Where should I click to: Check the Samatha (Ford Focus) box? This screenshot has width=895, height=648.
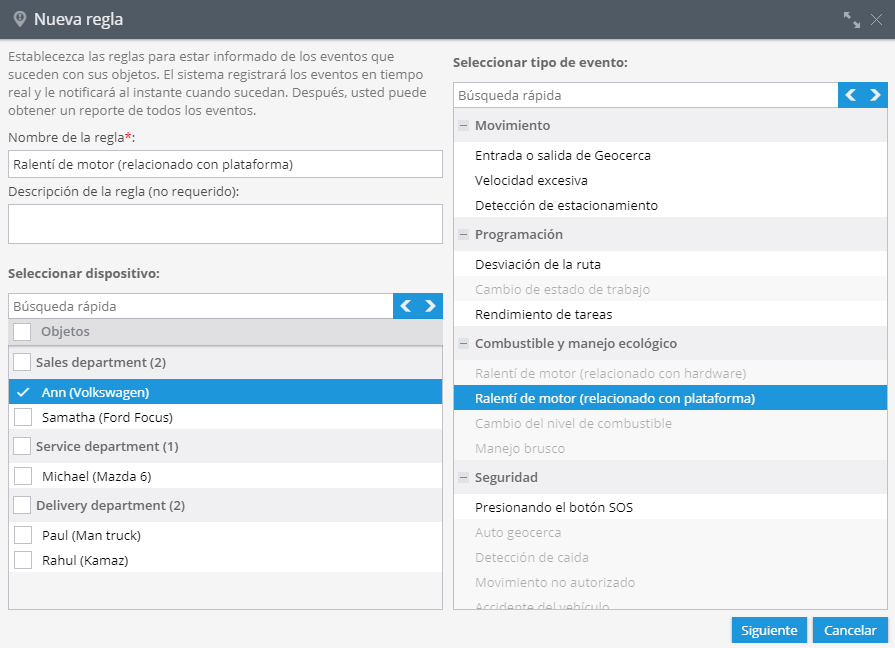click(23, 417)
